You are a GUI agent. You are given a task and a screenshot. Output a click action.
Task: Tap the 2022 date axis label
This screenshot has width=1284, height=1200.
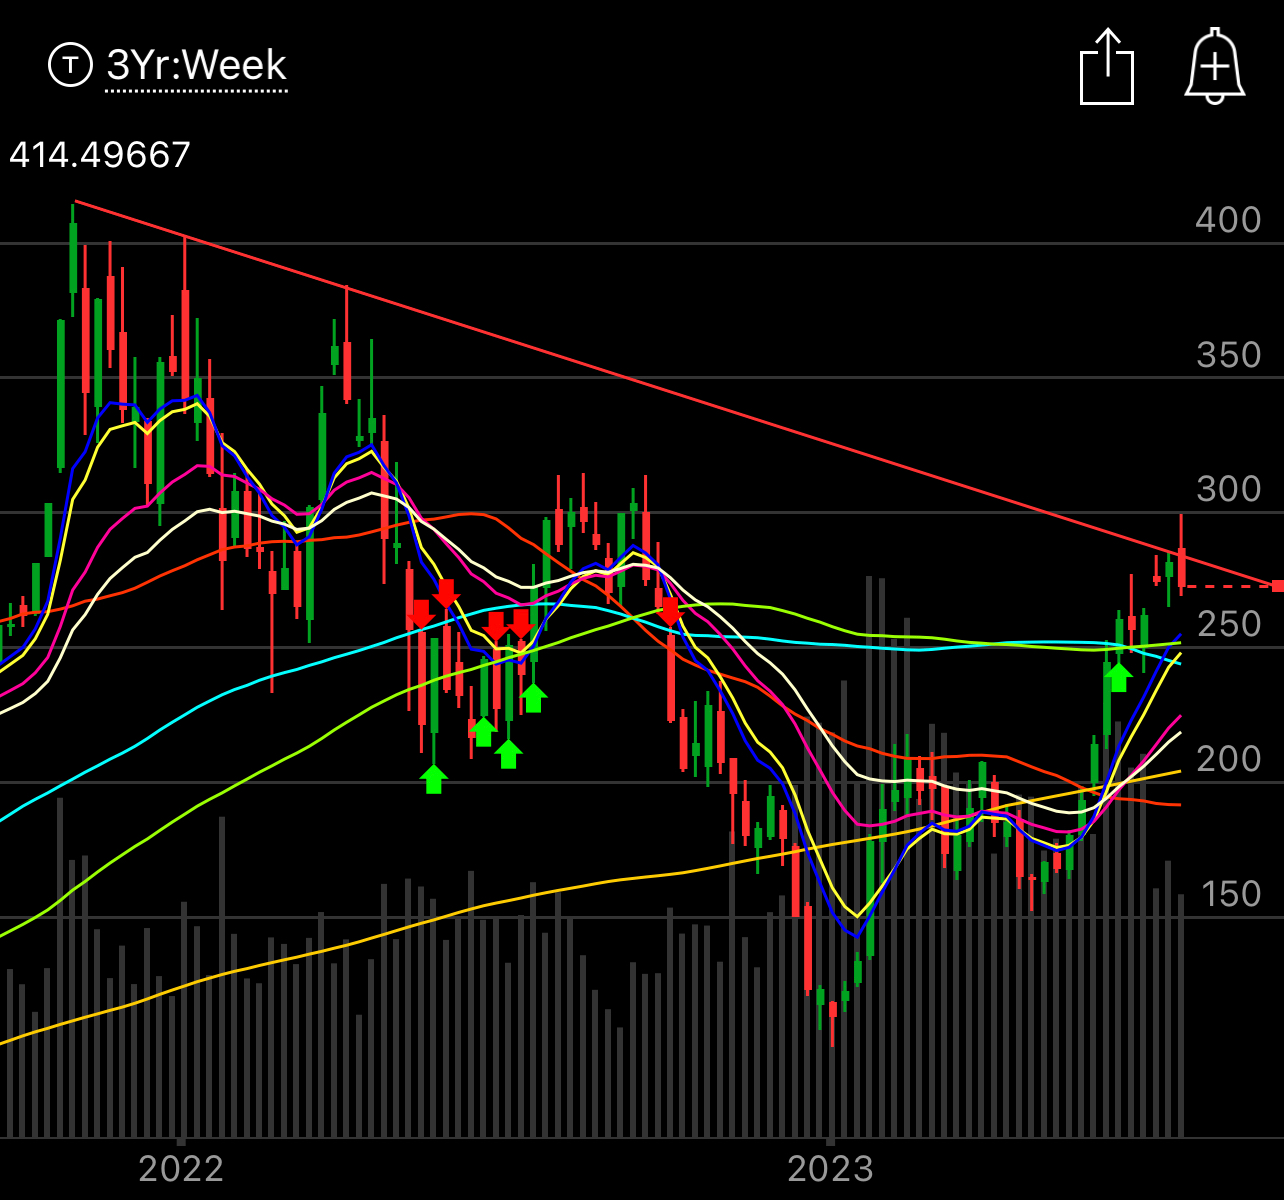click(181, 1169)
